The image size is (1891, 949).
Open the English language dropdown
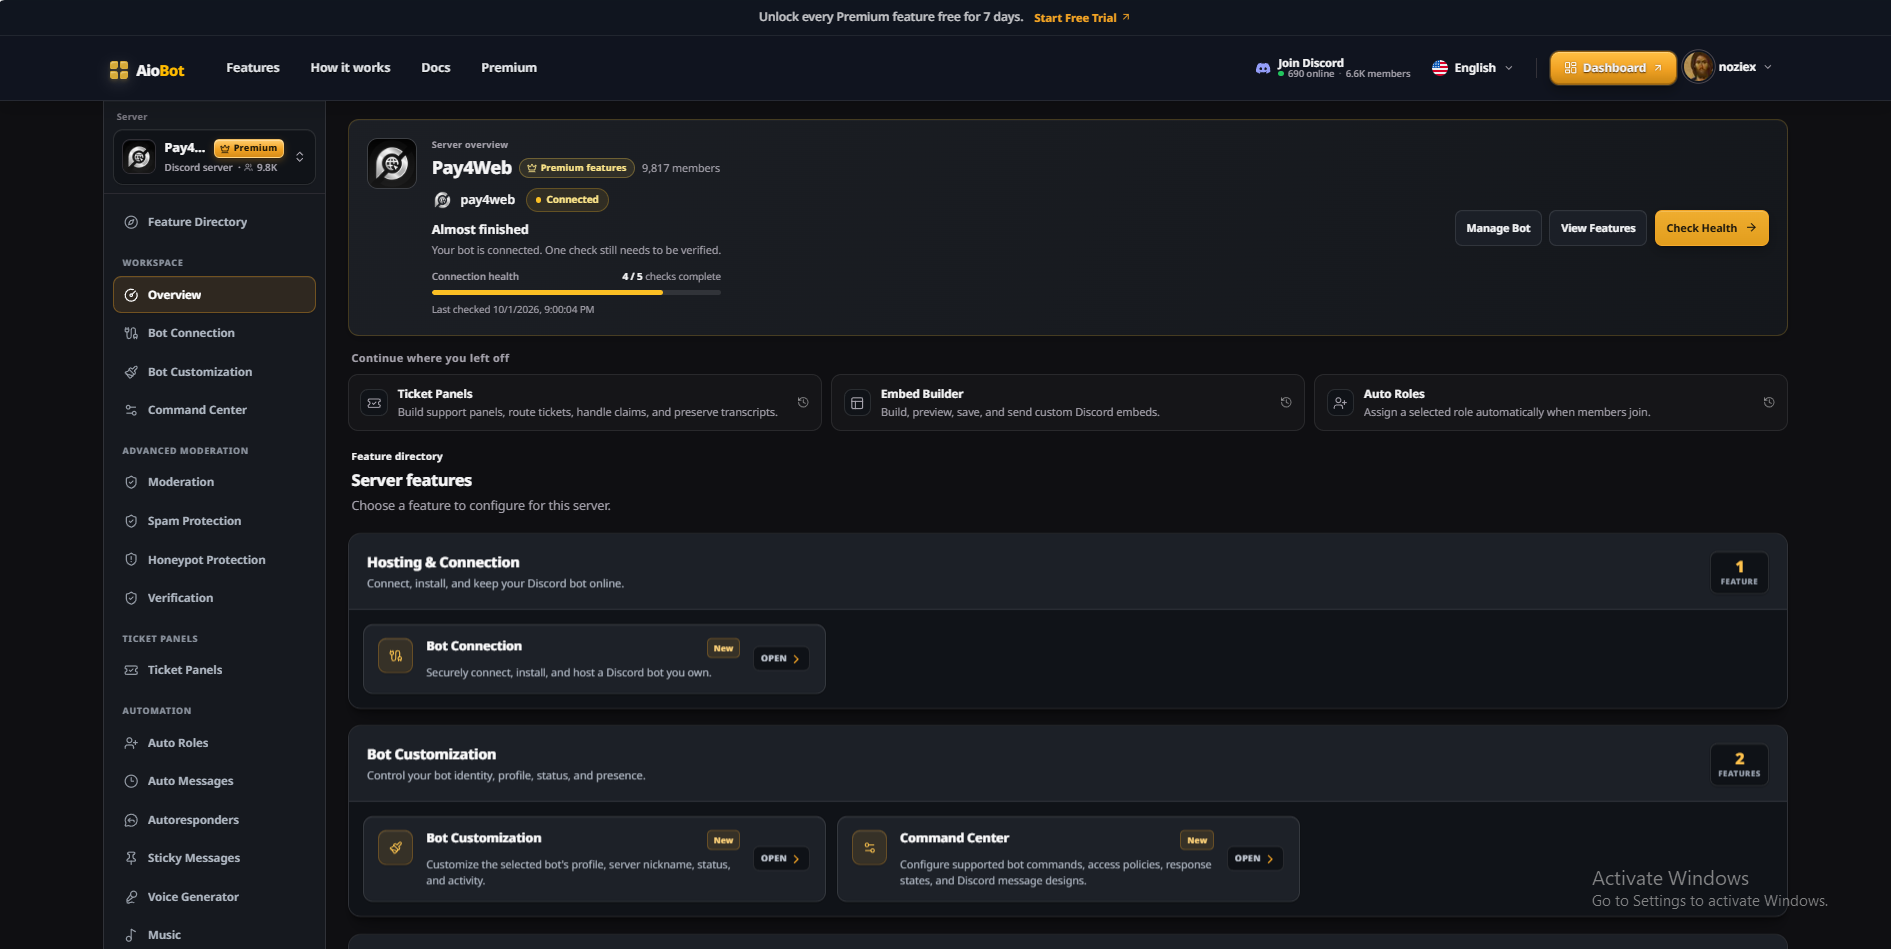[1474, 68]
